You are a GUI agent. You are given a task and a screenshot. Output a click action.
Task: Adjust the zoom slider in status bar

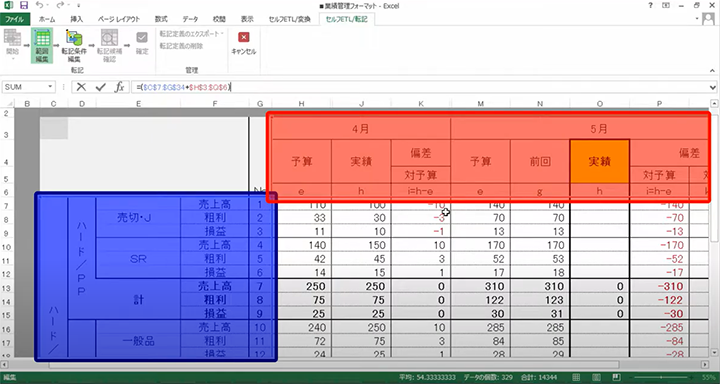(661, 377)
